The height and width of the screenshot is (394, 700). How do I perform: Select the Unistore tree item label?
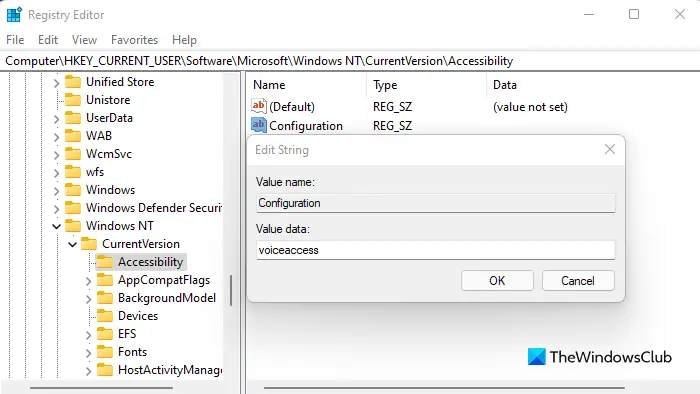(108, 100)
